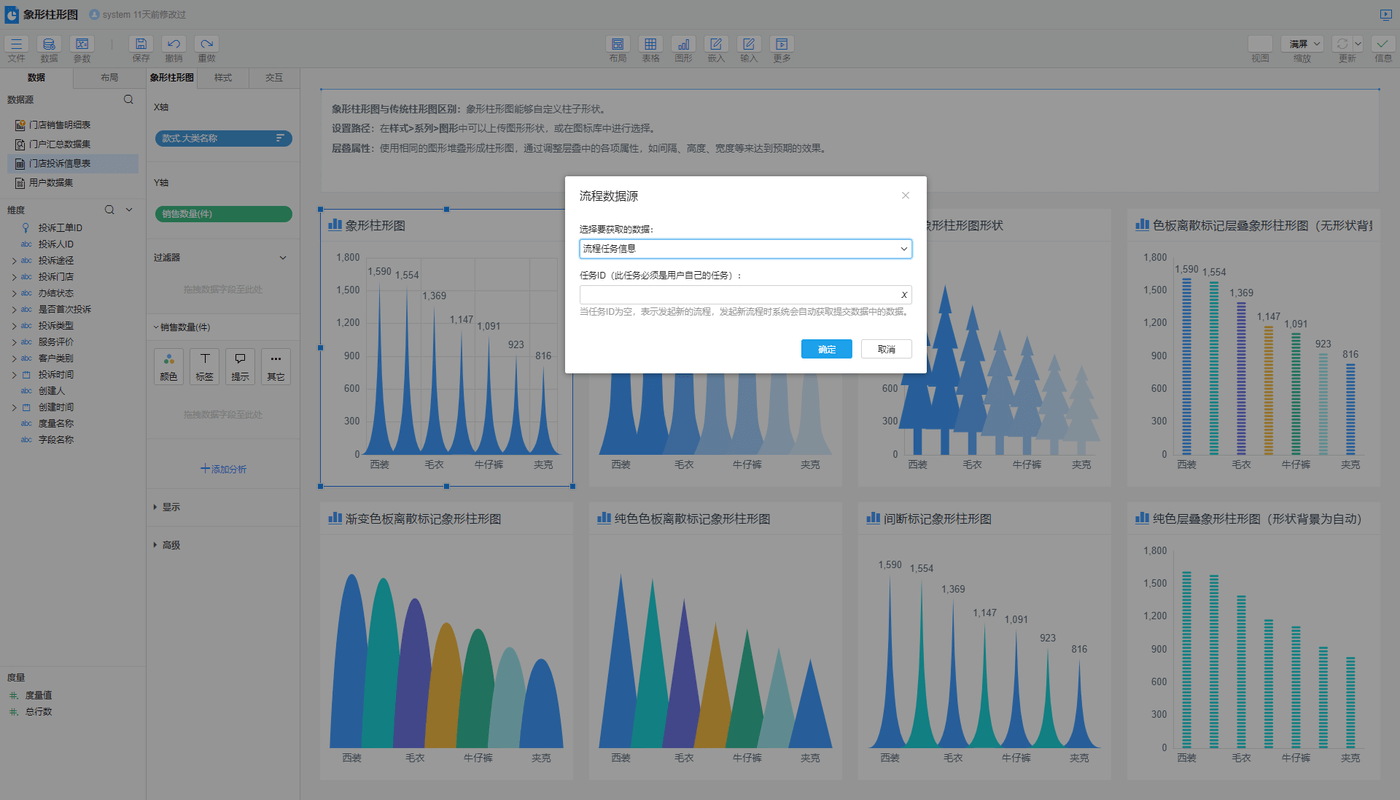Close the 流程数据源 dialog

pyautogui.click(x=906, y=196)
